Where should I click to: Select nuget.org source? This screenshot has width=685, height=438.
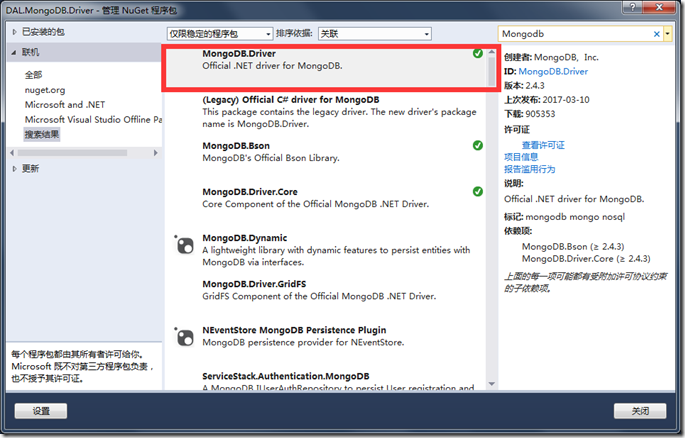click(x=45, y=90)
